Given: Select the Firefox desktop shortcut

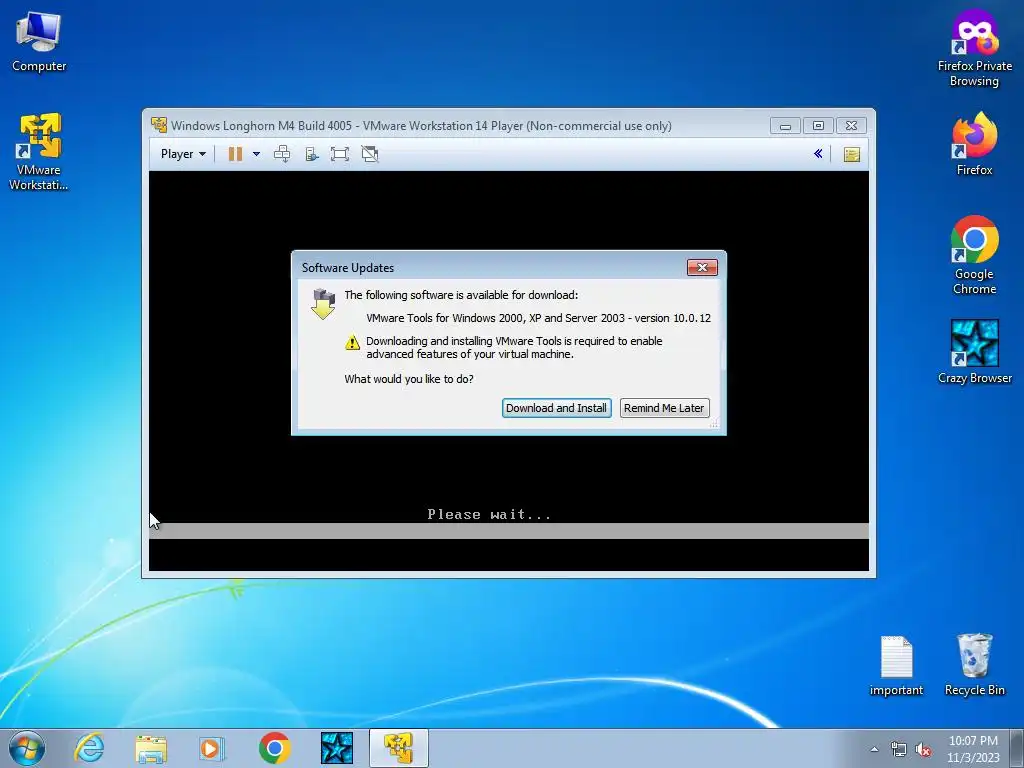Looking at the screenshot, I should pos(974,144).
